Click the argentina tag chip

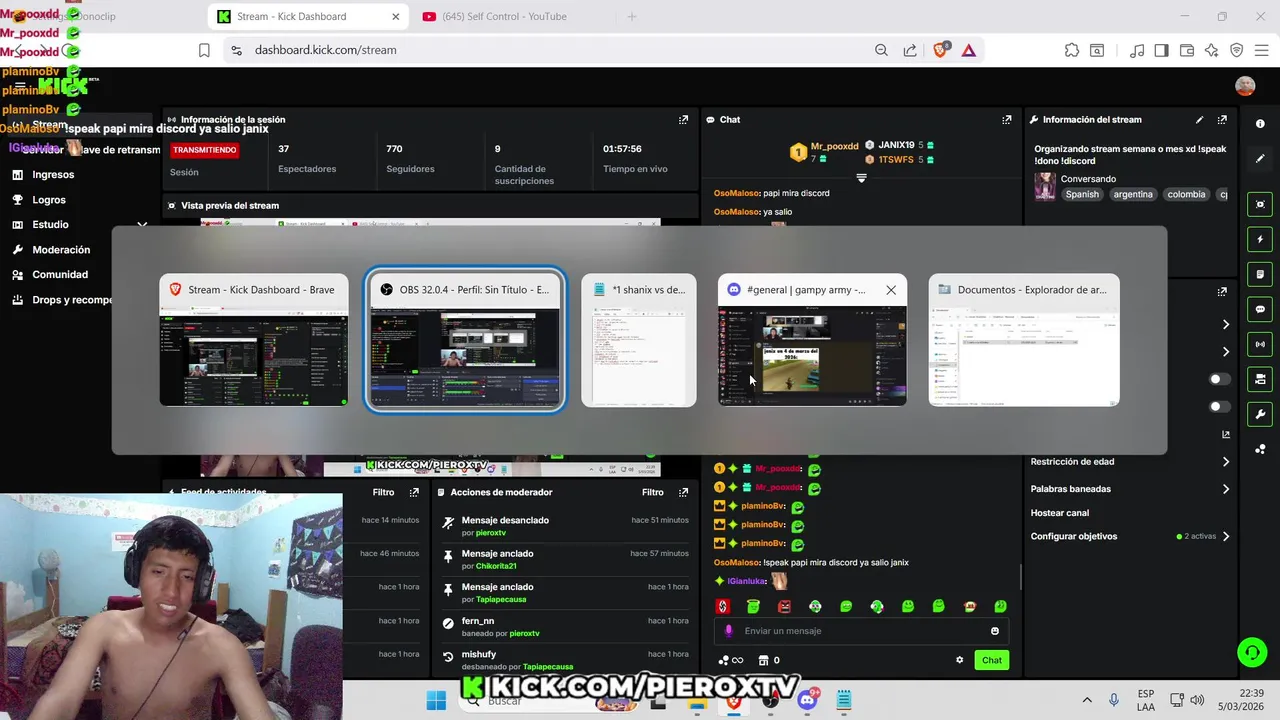[x=1133, y=194]
